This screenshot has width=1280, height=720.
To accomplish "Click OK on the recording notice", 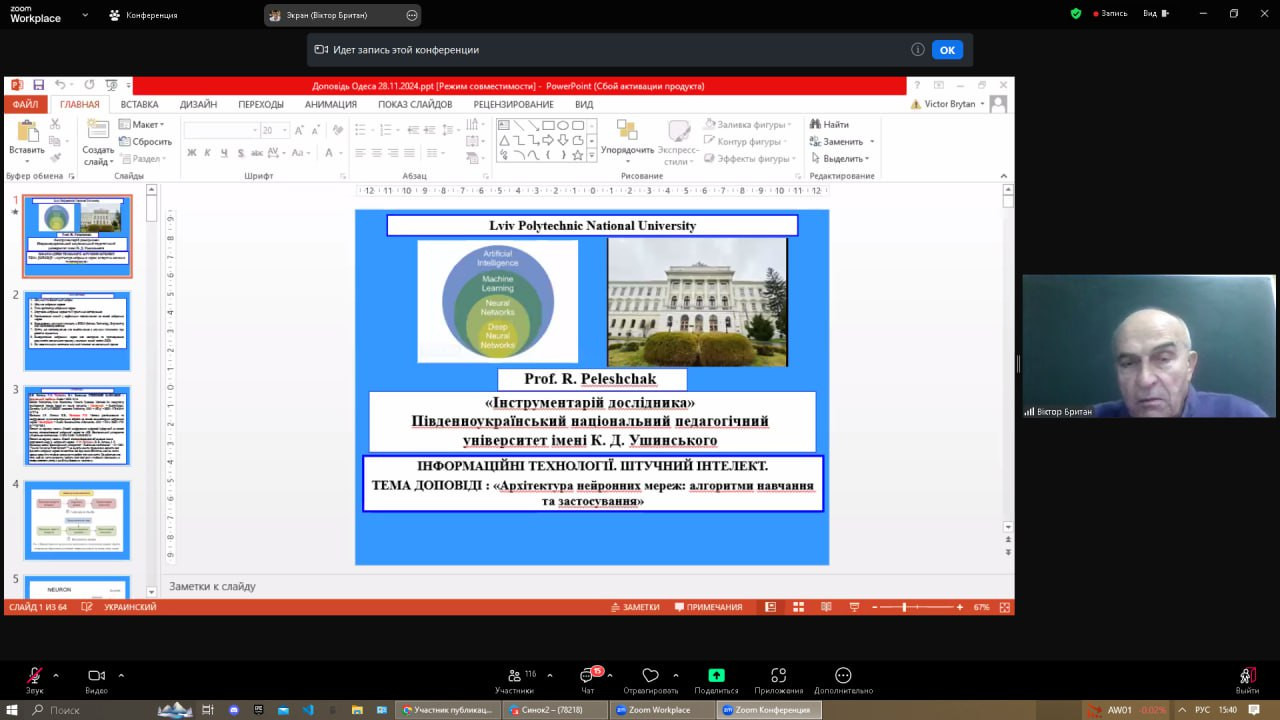I will pyautogui.click(x=946, y=50).
